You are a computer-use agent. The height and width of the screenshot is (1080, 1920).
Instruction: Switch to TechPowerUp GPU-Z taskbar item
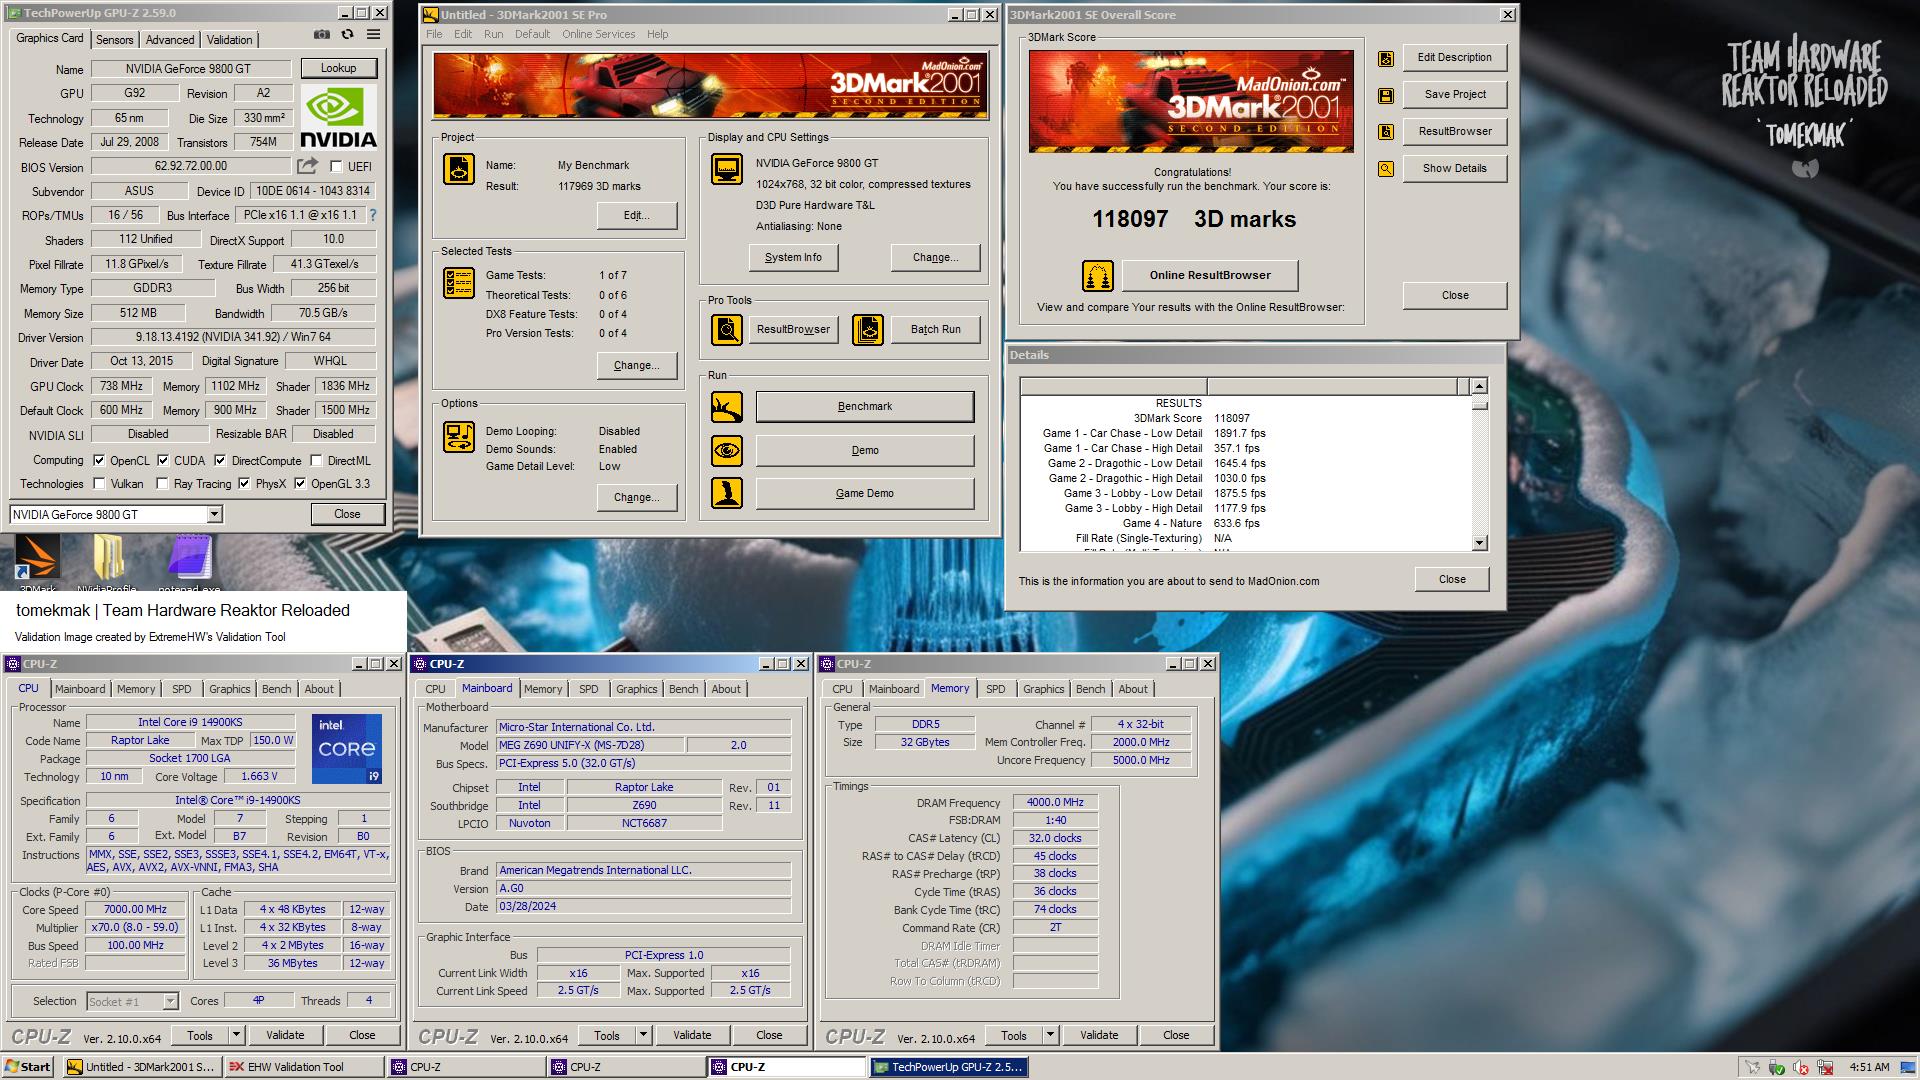click(x=948, y=1067)
